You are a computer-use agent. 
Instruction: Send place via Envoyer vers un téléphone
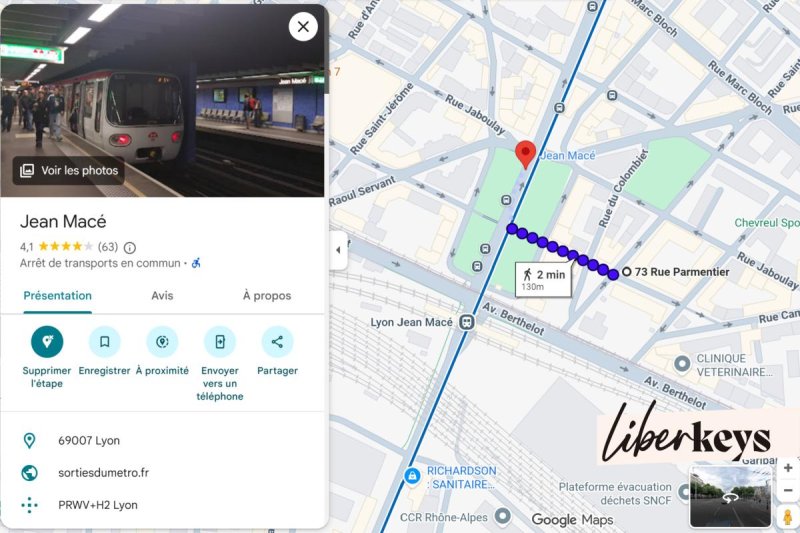click(220, 341)
